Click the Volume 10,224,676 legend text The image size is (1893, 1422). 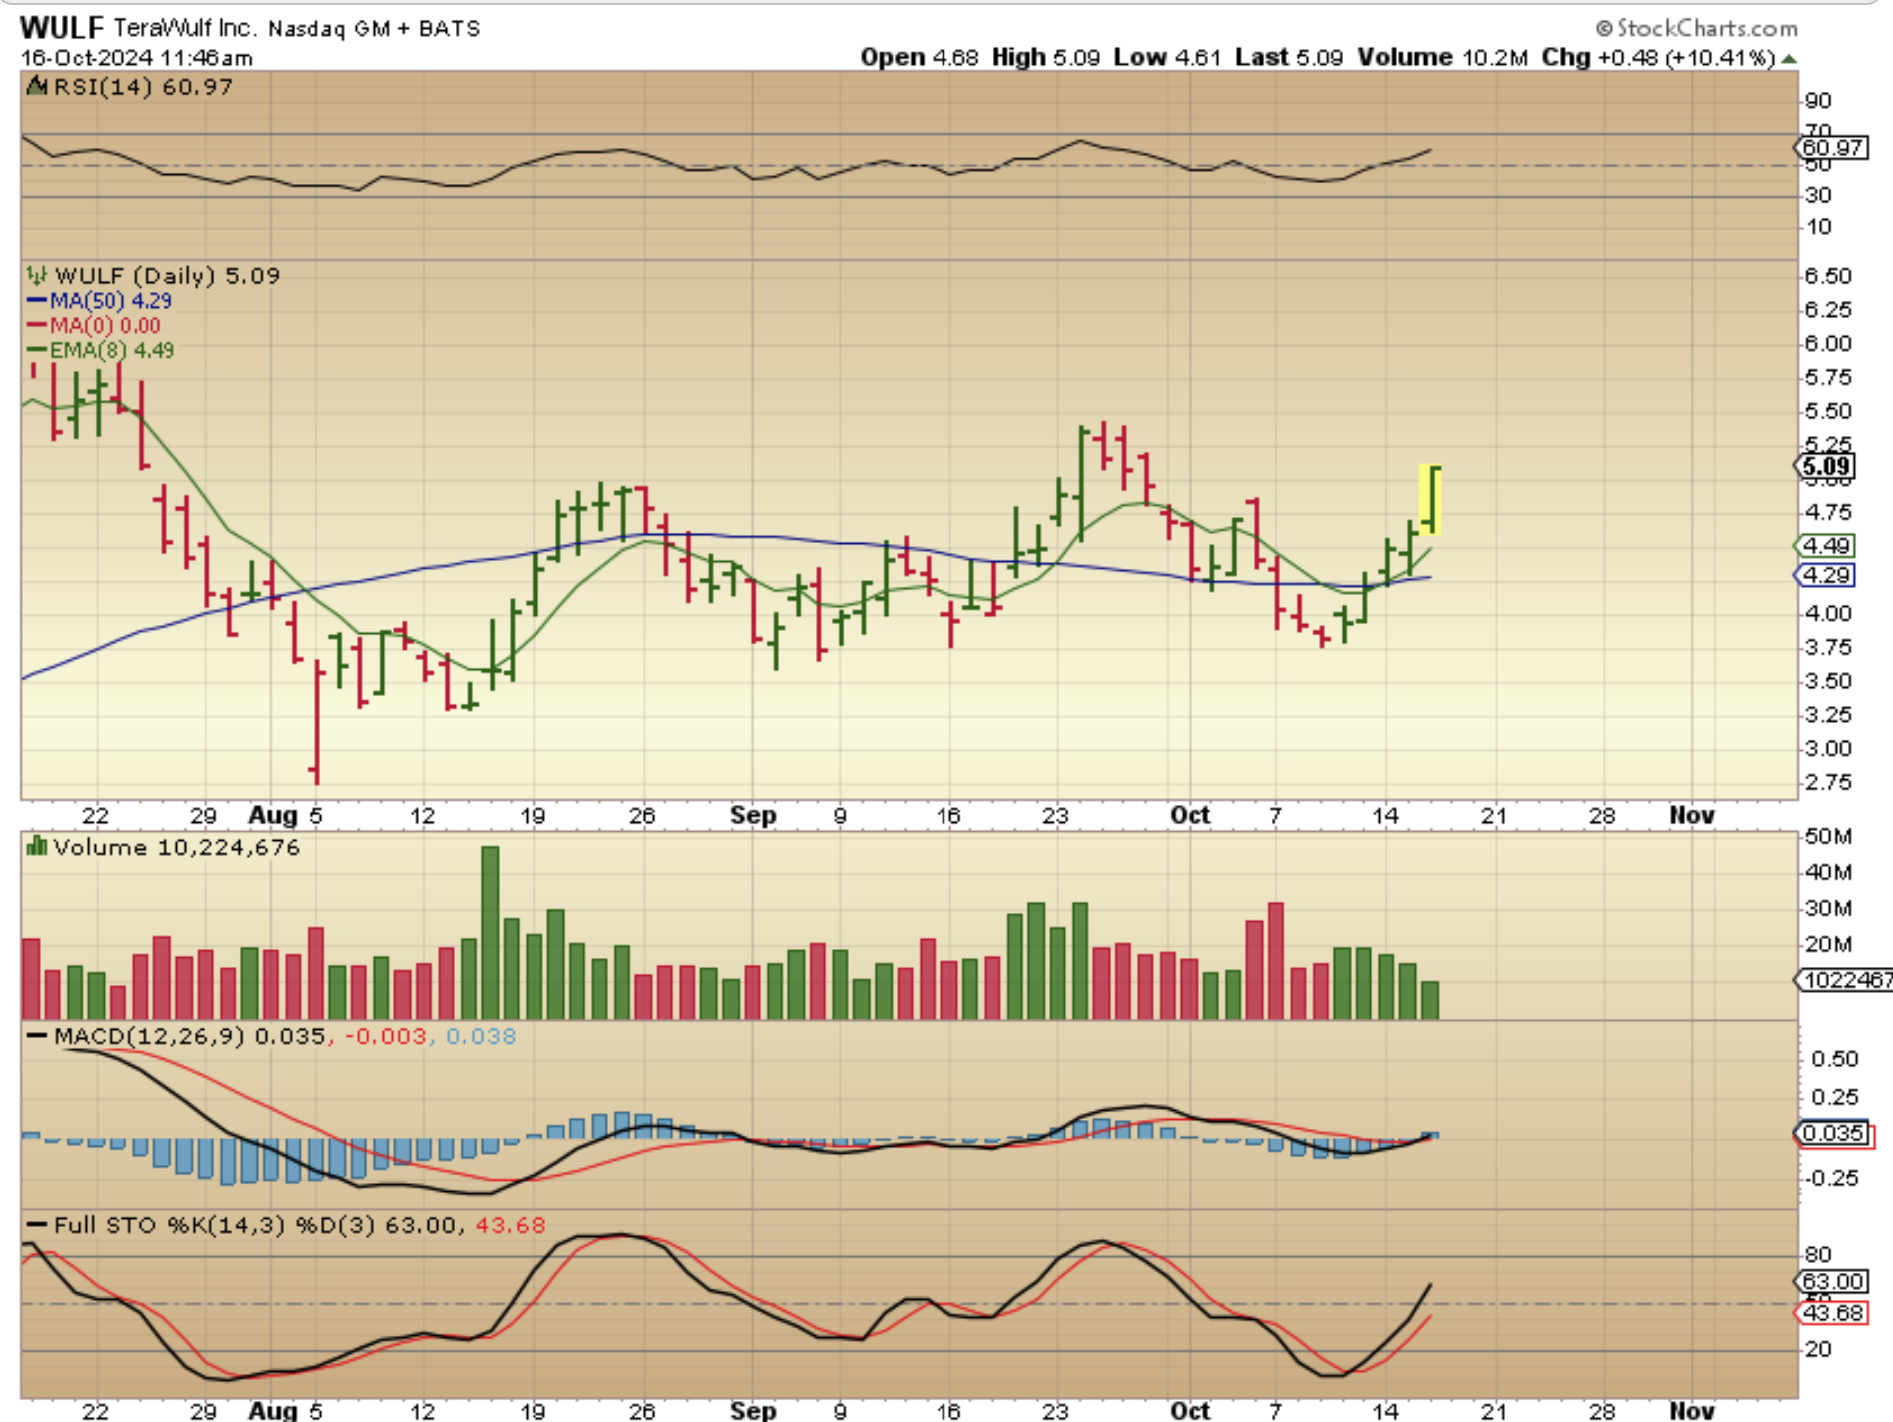tap(176, 847)
